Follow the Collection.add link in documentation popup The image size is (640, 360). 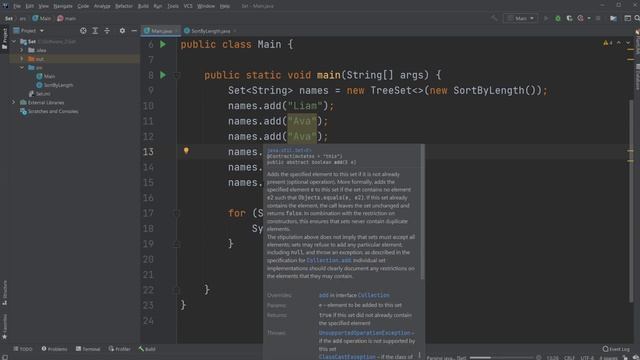tap(329, 260)
